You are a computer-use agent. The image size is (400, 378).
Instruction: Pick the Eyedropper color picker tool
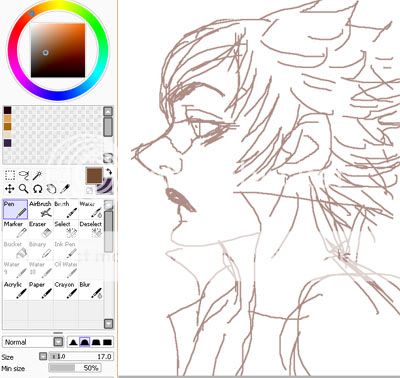(x=64, y=189)
